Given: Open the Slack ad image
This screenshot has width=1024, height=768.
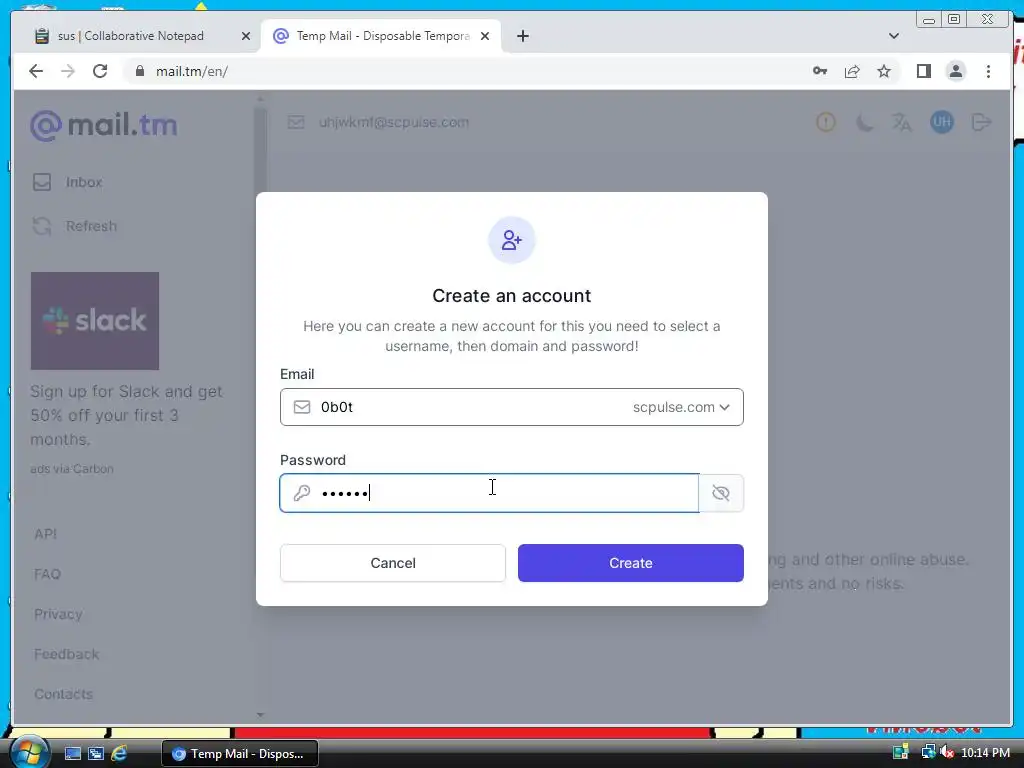Looking at the screenshot, I should pyautogui.click(x=95, y=321).
